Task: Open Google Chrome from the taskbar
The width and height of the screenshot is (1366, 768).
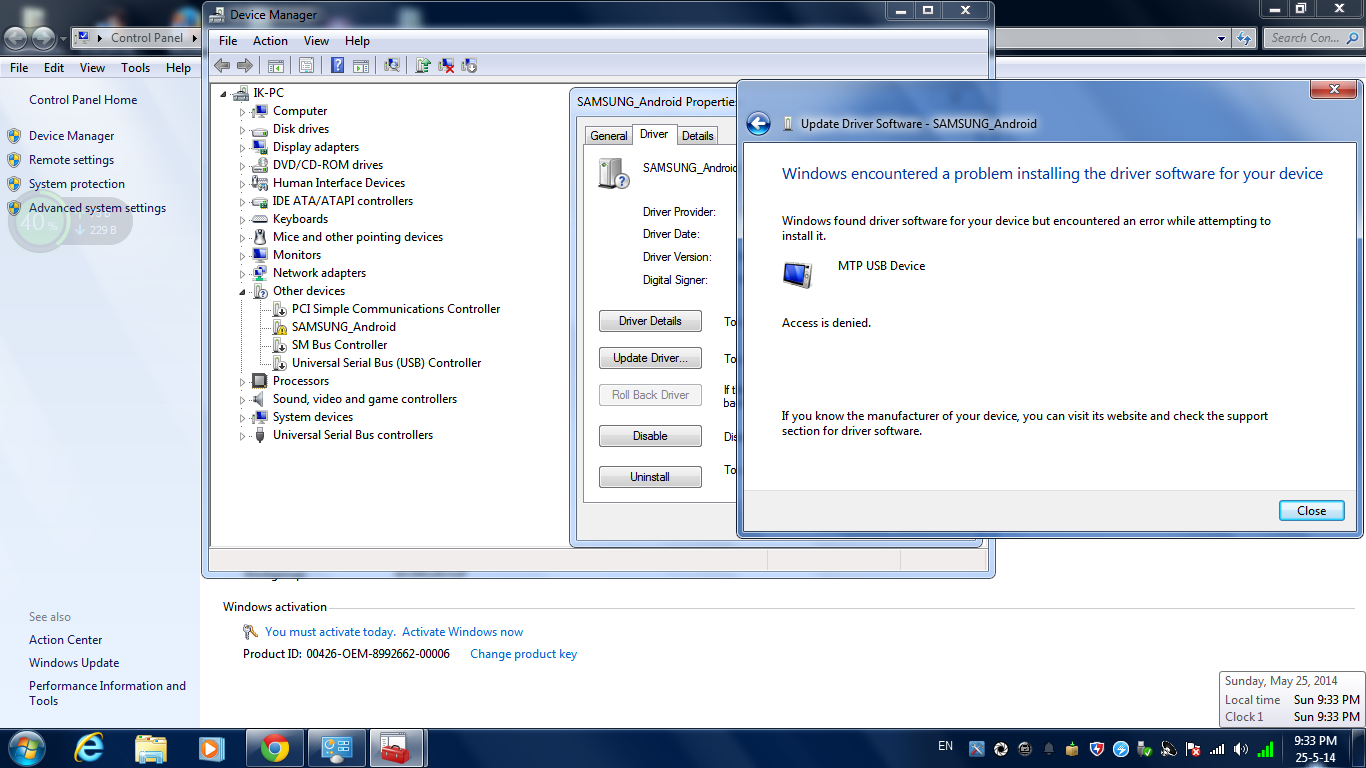Action: 275,748
